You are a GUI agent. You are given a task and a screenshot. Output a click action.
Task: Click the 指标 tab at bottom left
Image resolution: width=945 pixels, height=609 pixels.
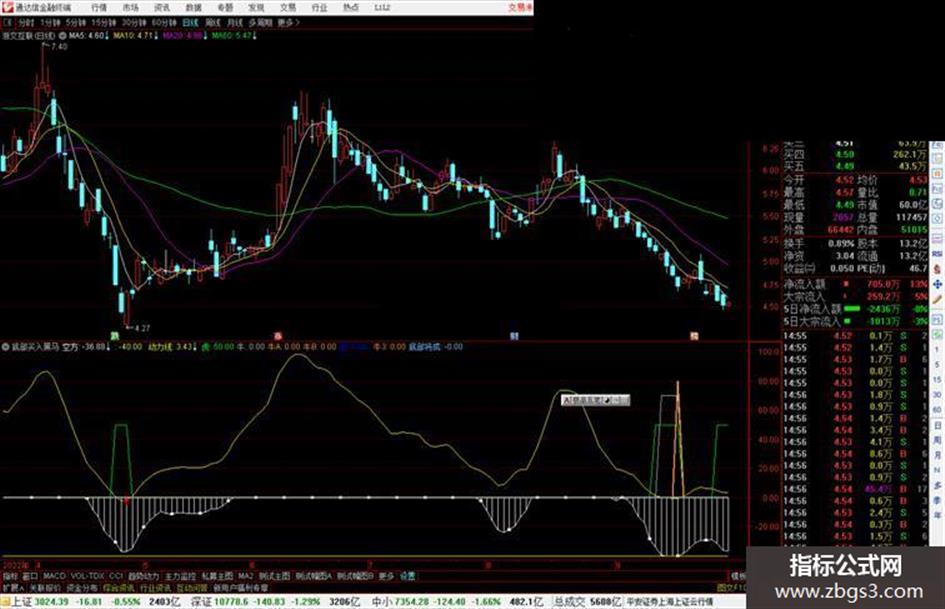(x=10, y=576)
